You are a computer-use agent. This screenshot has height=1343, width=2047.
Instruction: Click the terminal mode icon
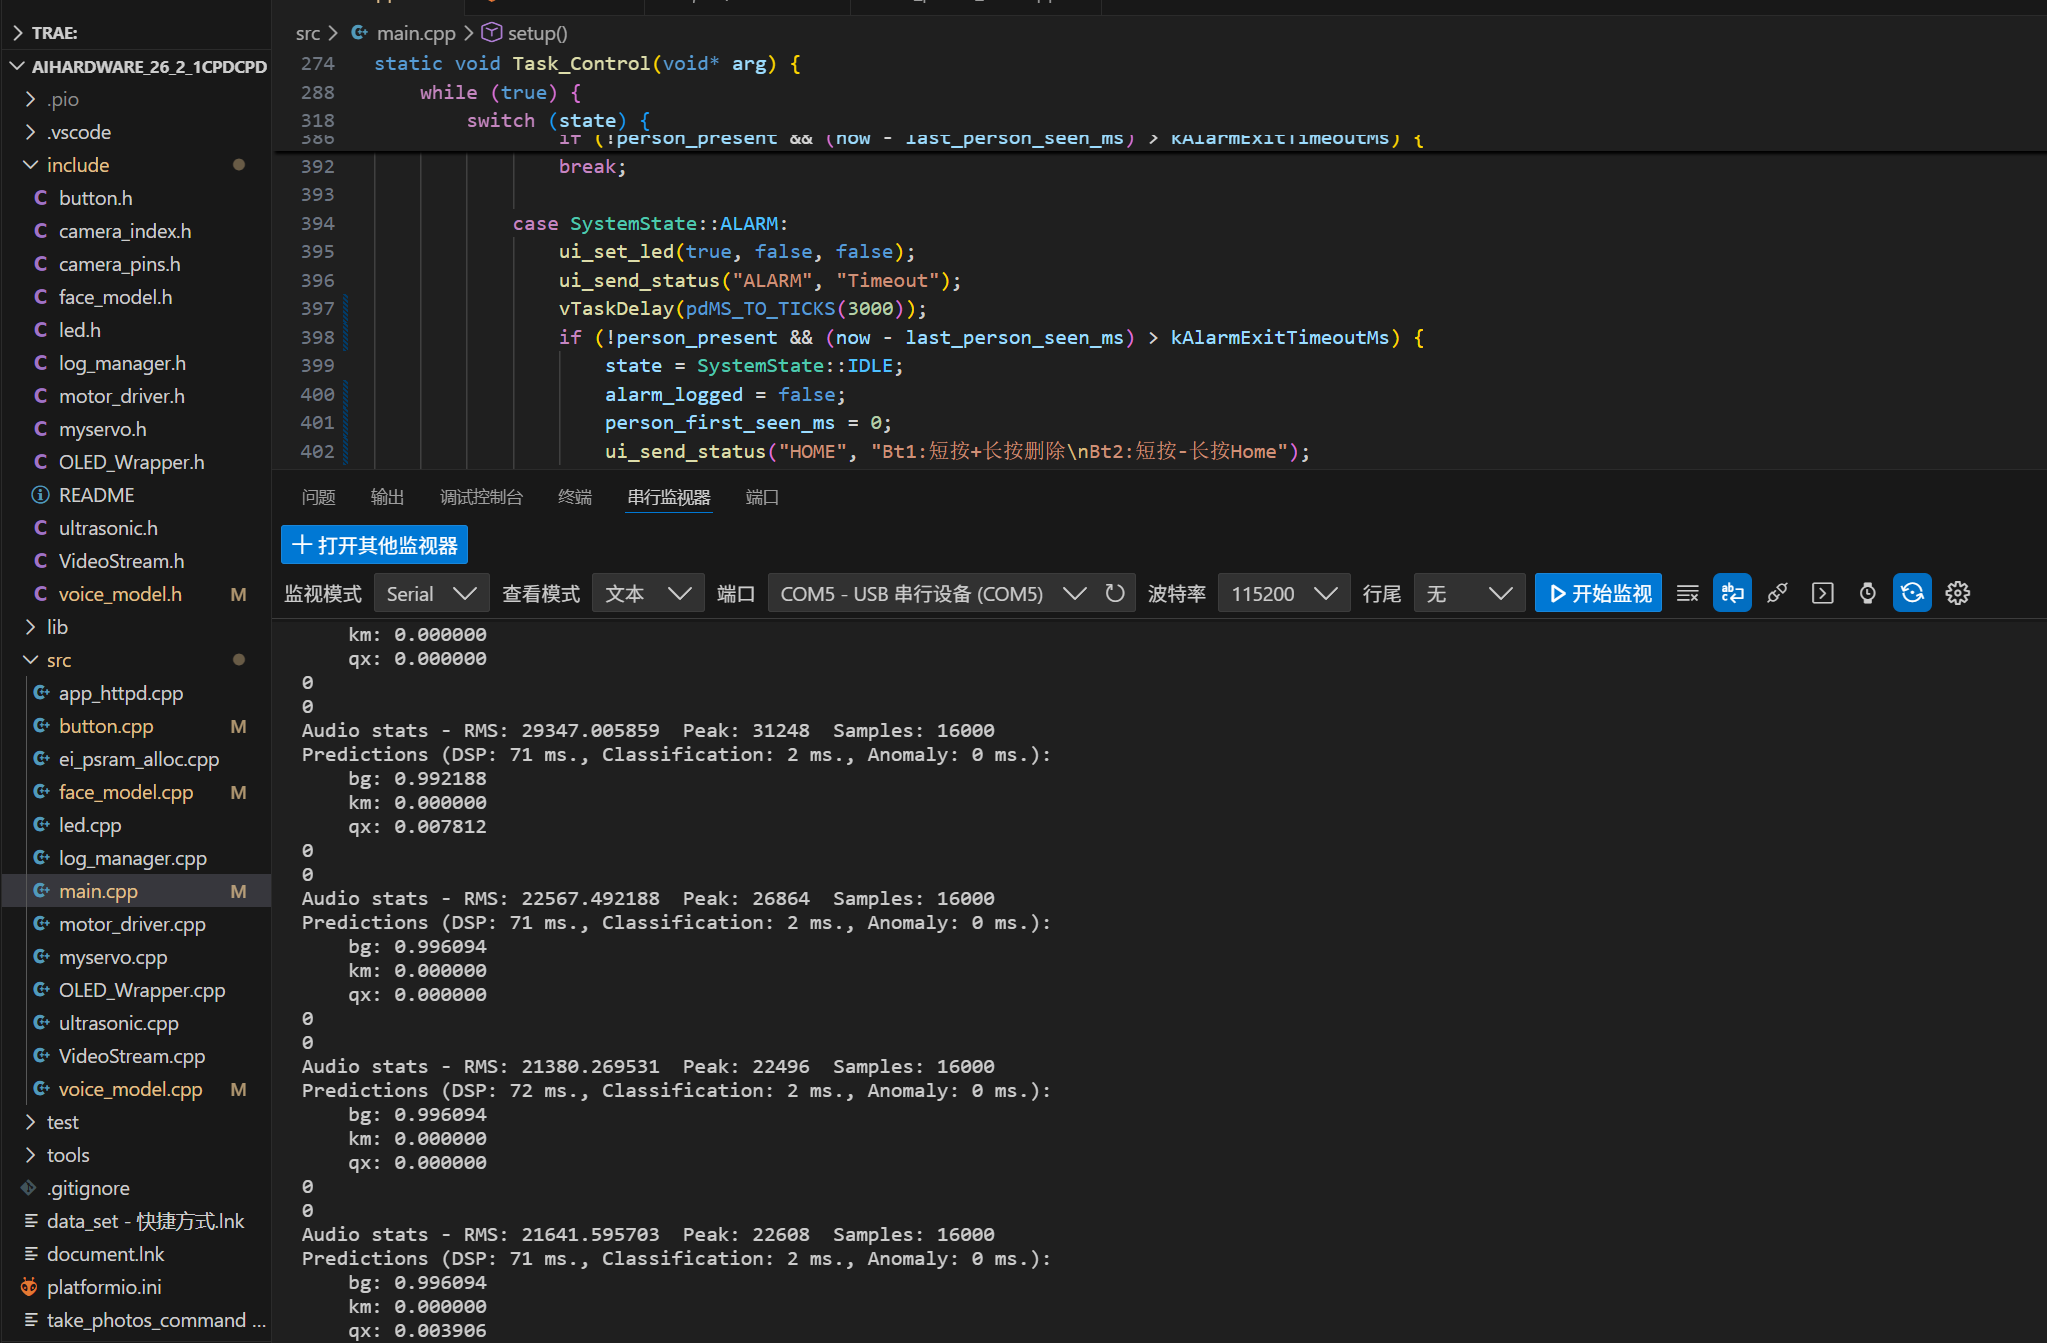[1822, 593]
